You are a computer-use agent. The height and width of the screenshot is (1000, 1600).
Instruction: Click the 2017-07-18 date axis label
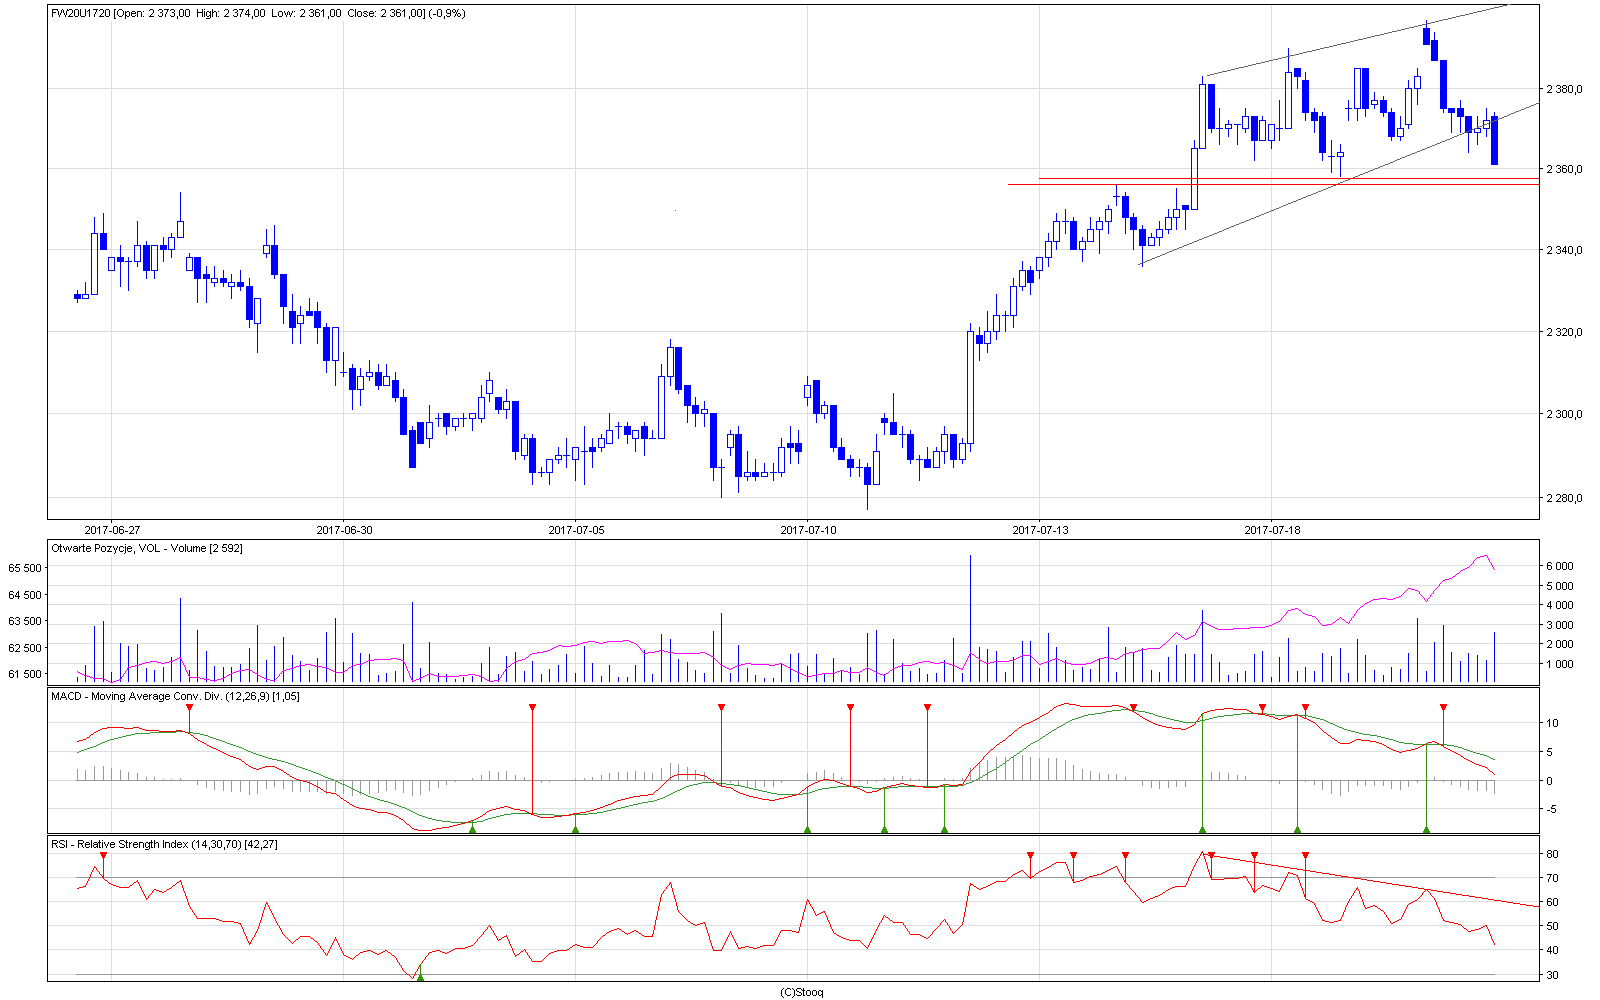coord(1272,530)
